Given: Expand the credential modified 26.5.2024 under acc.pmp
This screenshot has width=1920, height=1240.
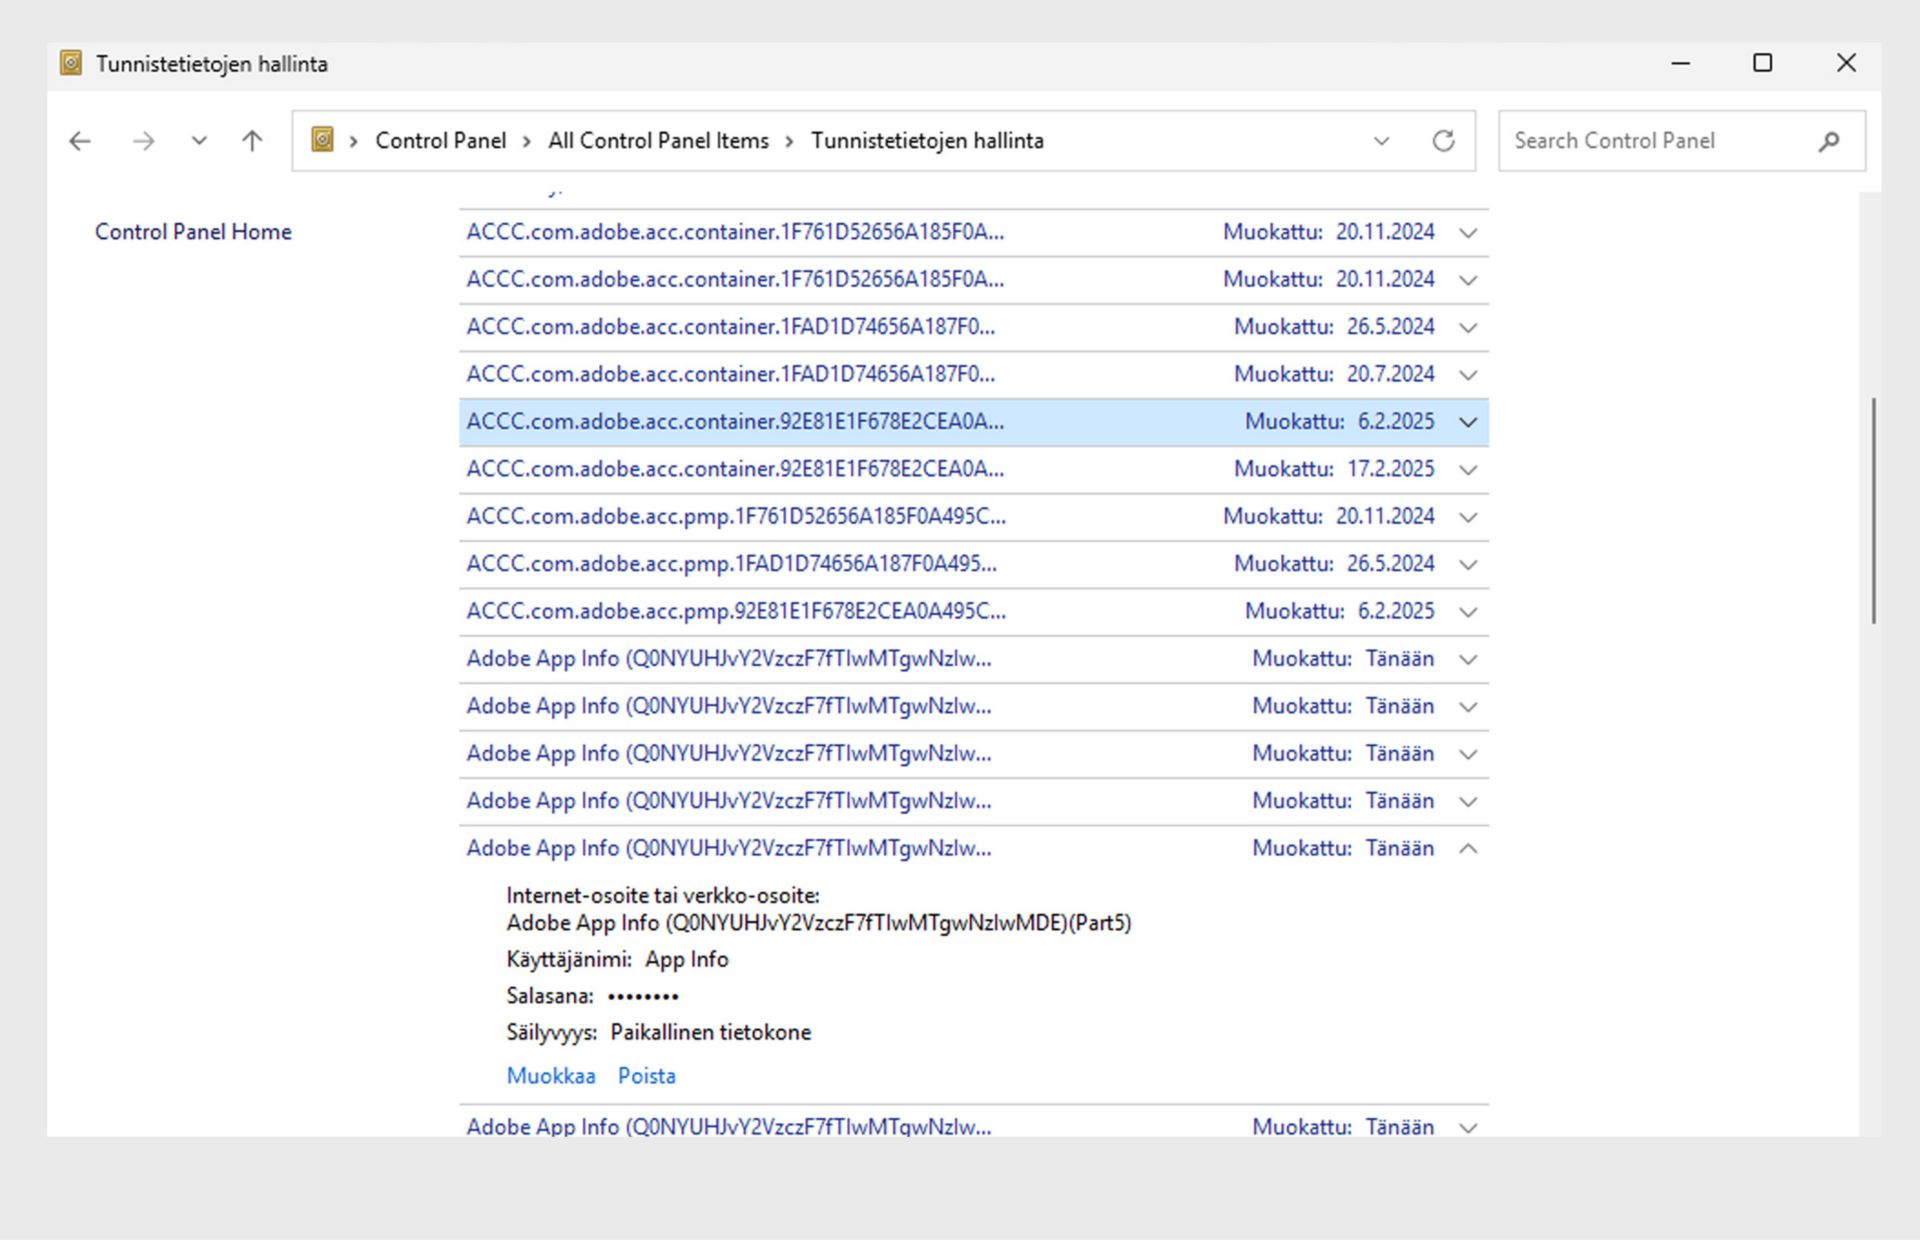Looking at the screenshot, I should tap(1467, 565).
